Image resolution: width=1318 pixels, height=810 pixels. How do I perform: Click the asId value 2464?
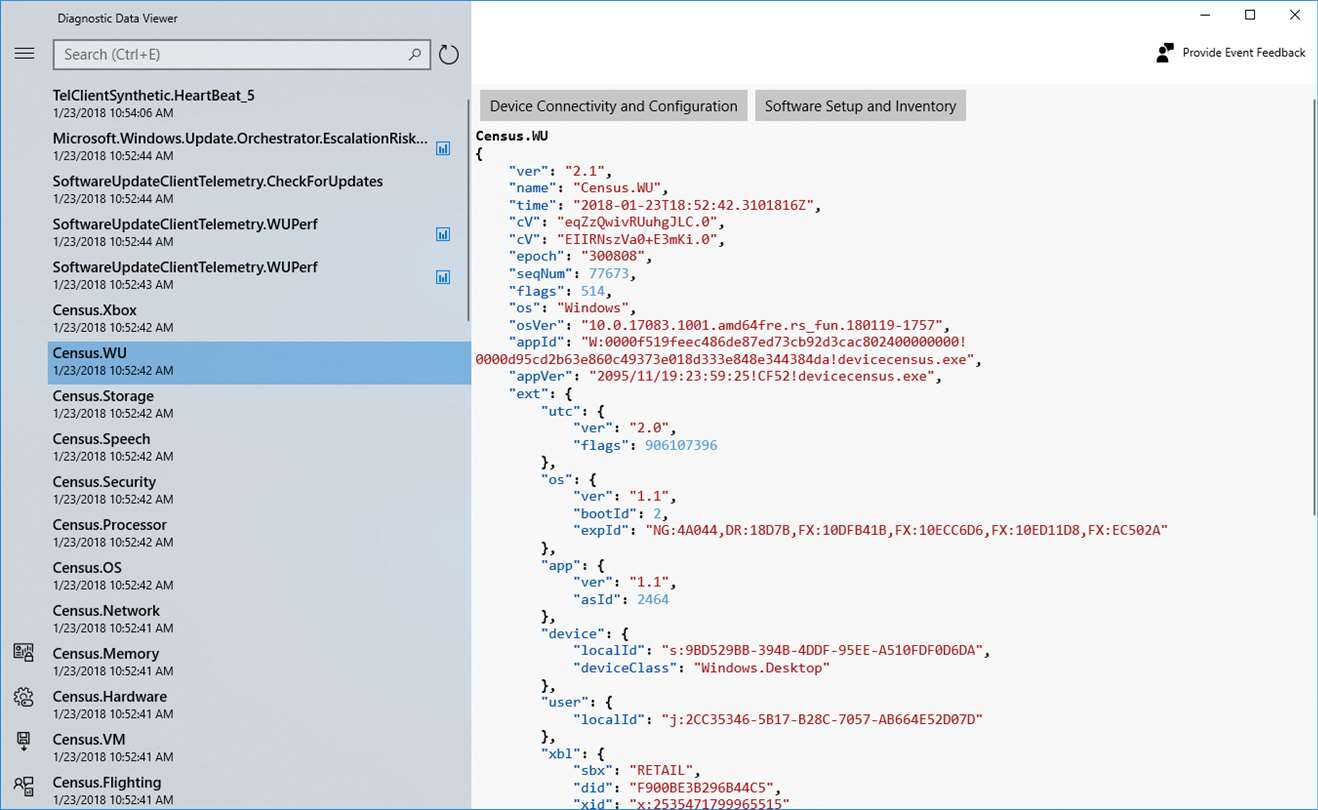(x=652, y=600)
